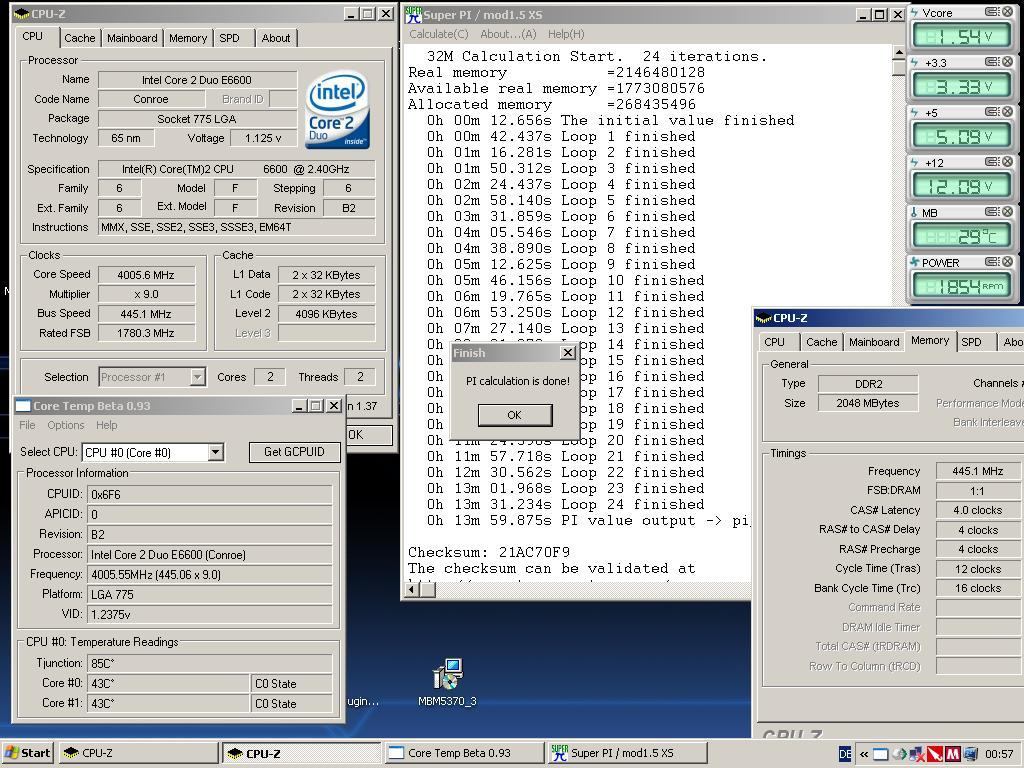Click the lightning bolt icon beside Vcore

point(914,12)
